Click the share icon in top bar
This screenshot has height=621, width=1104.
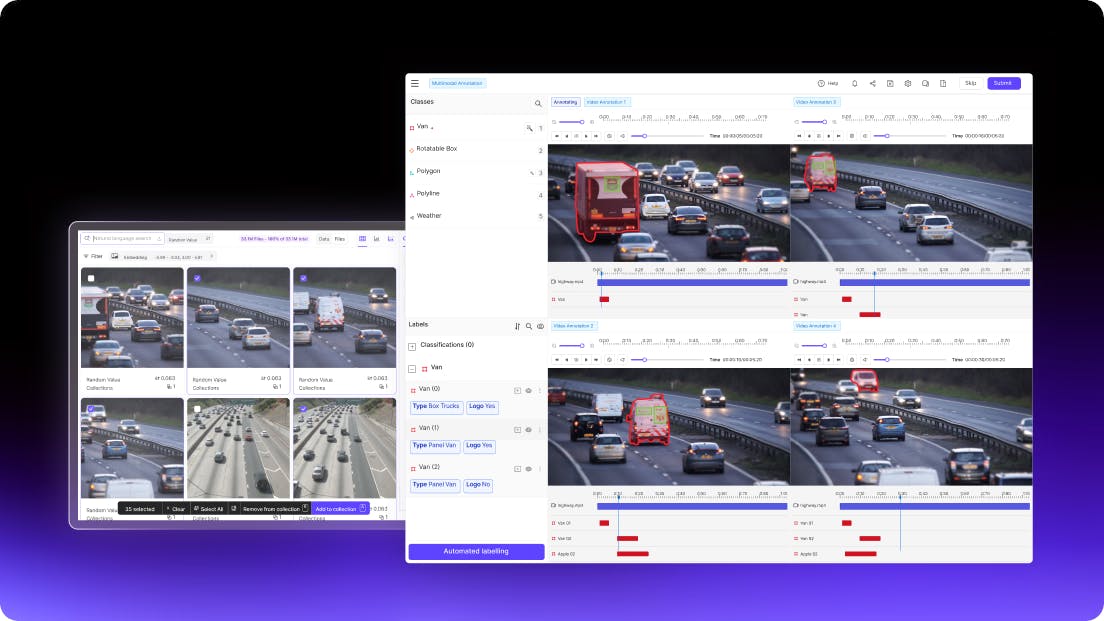point(872,83)
